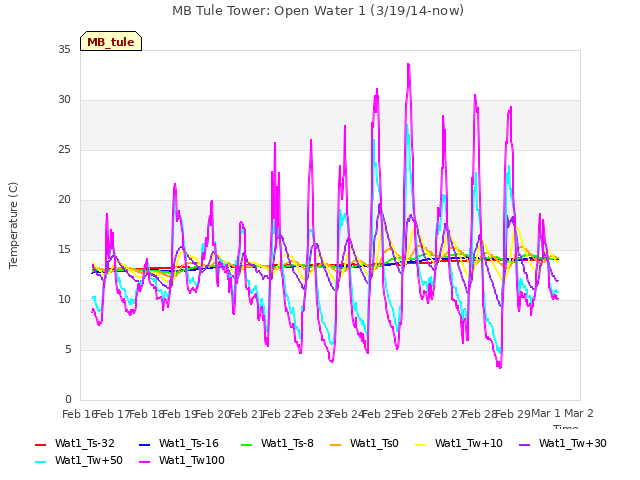Click the Temperature (C) axis label

click(13, 225)
